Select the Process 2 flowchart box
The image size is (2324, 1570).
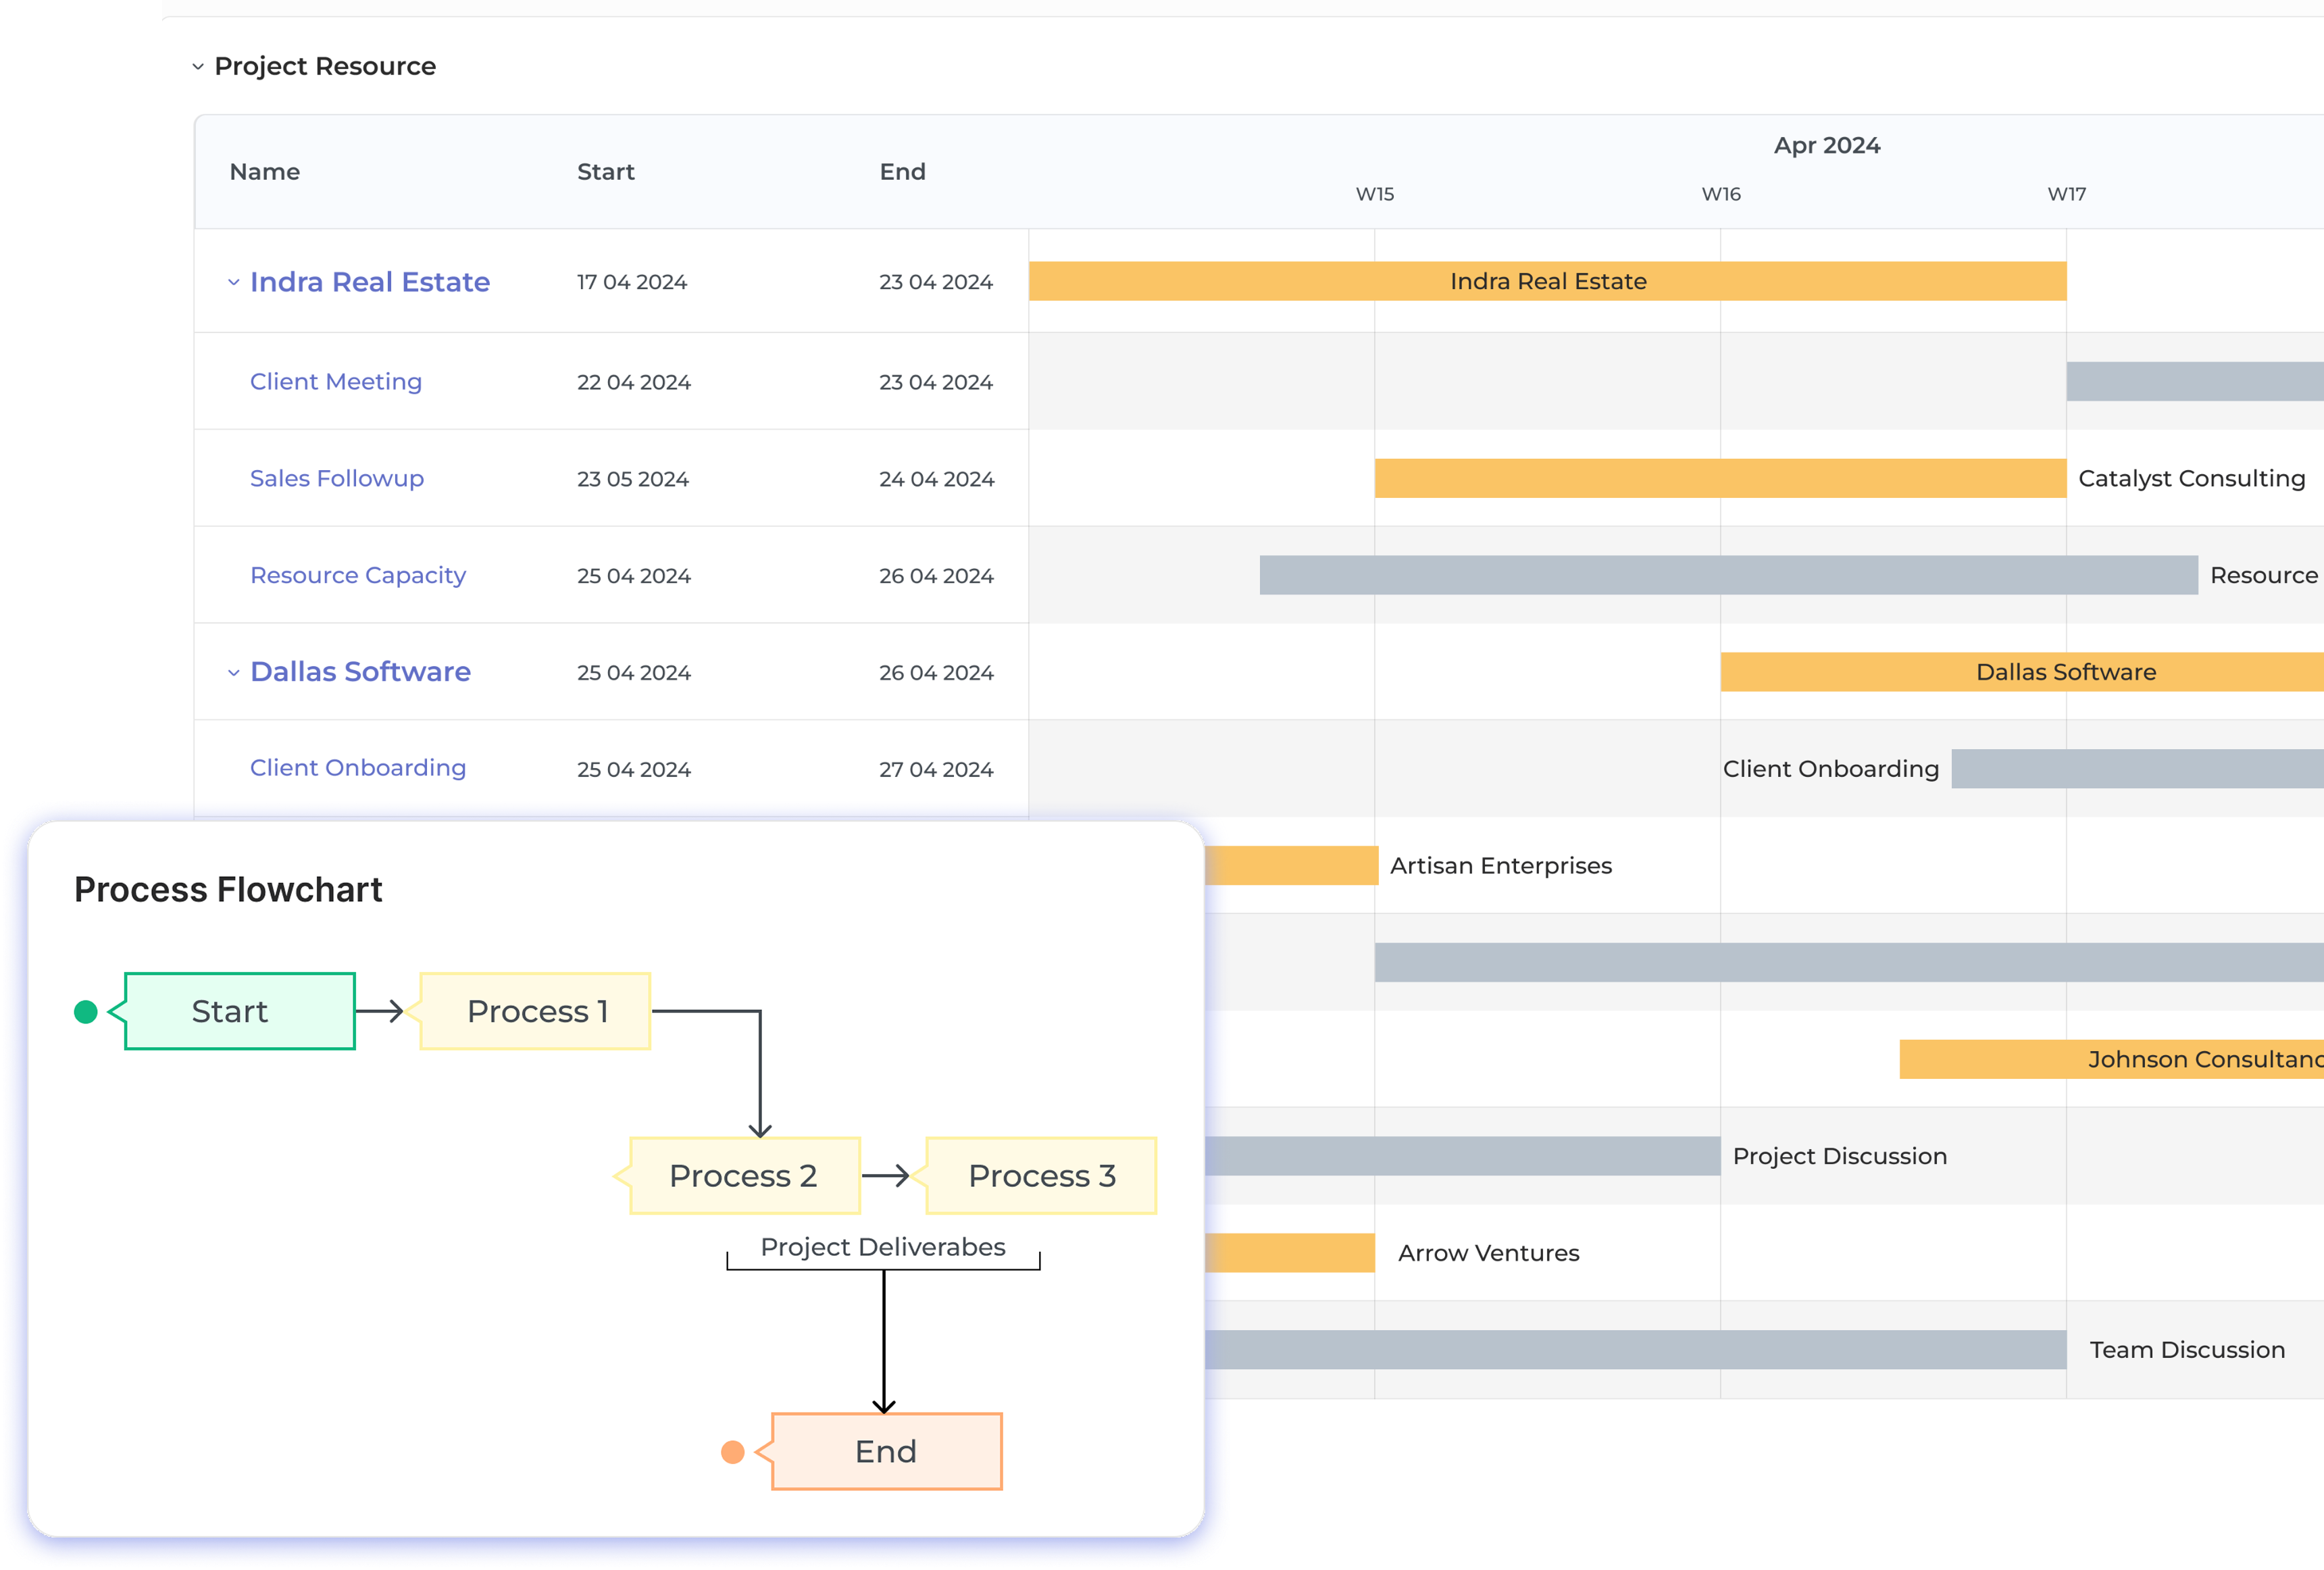744,1176
